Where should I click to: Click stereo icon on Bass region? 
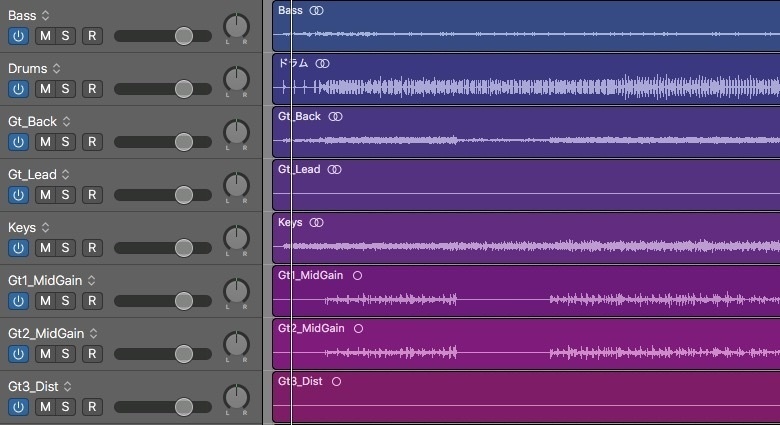point(316,10)
